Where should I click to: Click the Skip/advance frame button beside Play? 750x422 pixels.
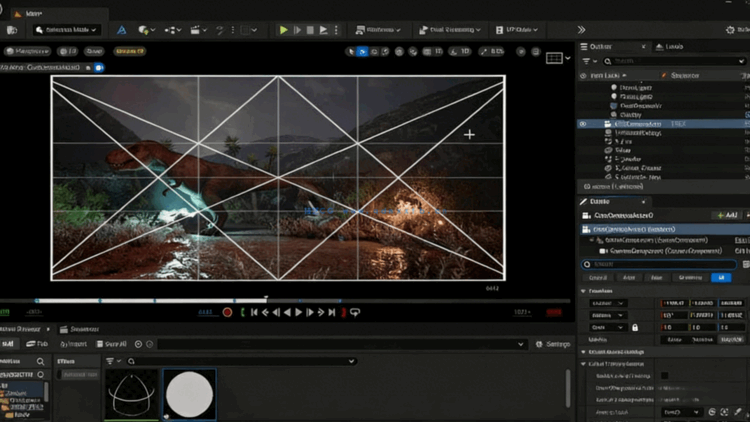(x=297, y=30)
